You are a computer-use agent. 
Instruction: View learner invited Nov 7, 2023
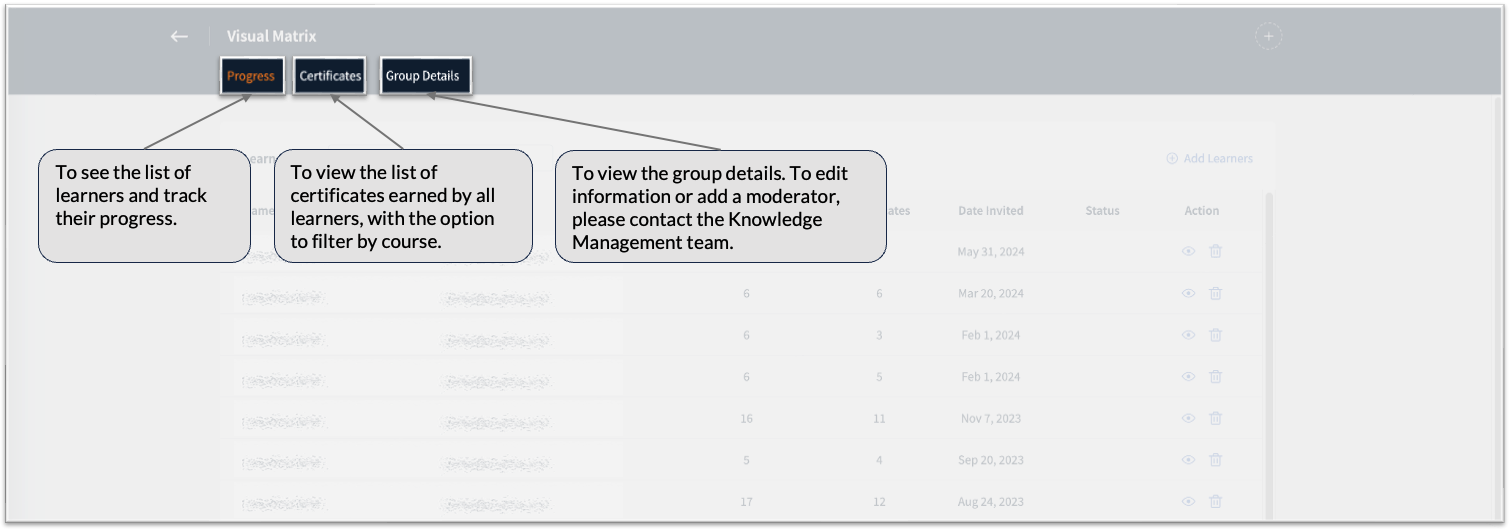[1188, 419]
